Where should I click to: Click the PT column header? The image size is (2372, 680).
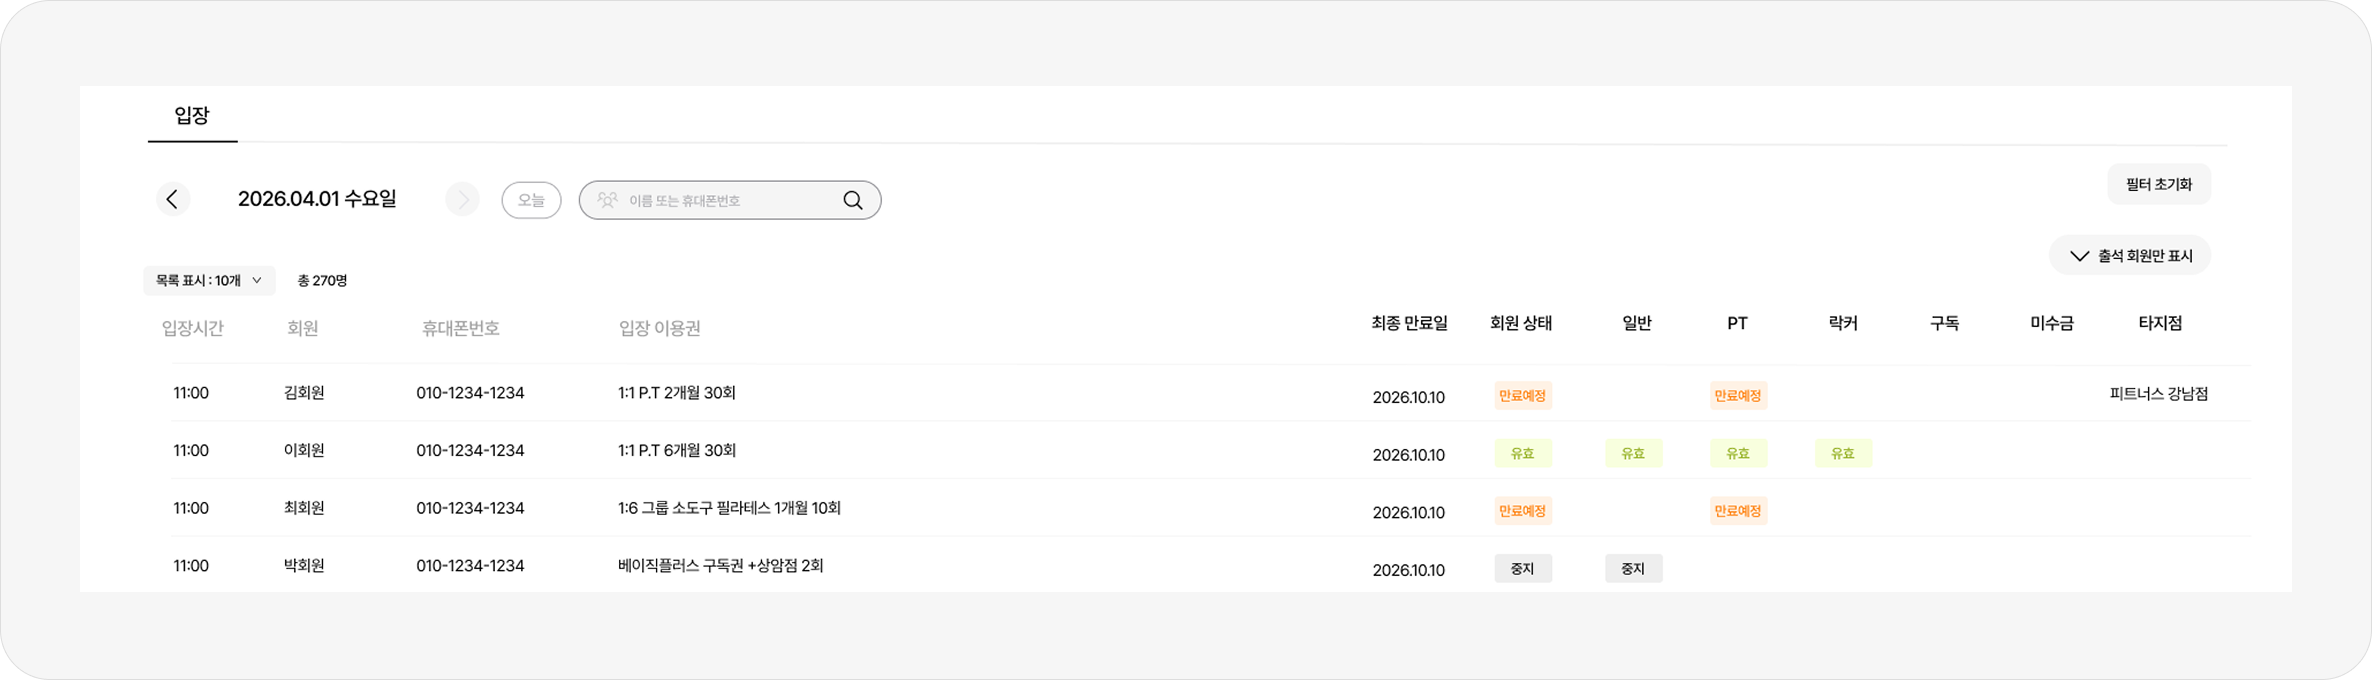coord(1737,323)
